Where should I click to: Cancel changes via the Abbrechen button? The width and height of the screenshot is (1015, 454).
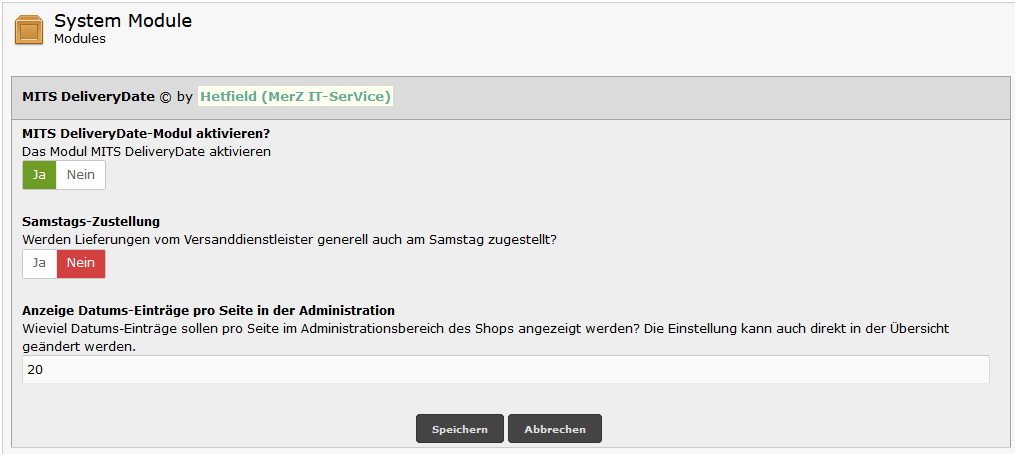coord(555,429)
